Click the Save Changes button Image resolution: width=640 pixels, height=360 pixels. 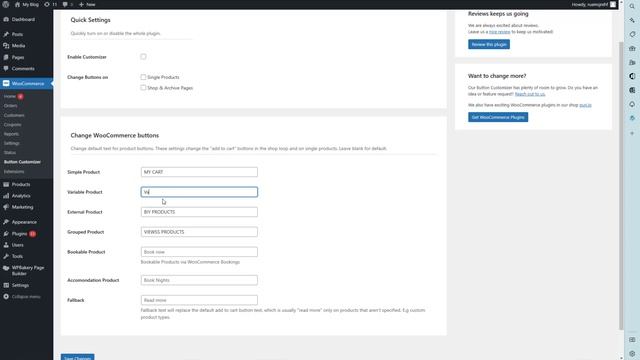click(78, 357)
